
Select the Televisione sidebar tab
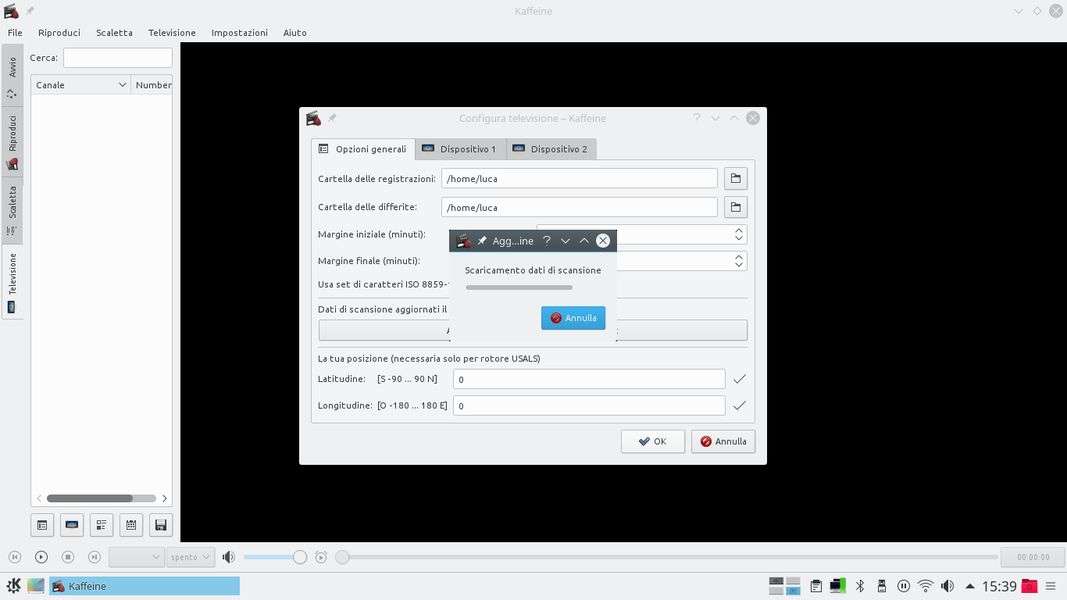click(x=12, y=282)
